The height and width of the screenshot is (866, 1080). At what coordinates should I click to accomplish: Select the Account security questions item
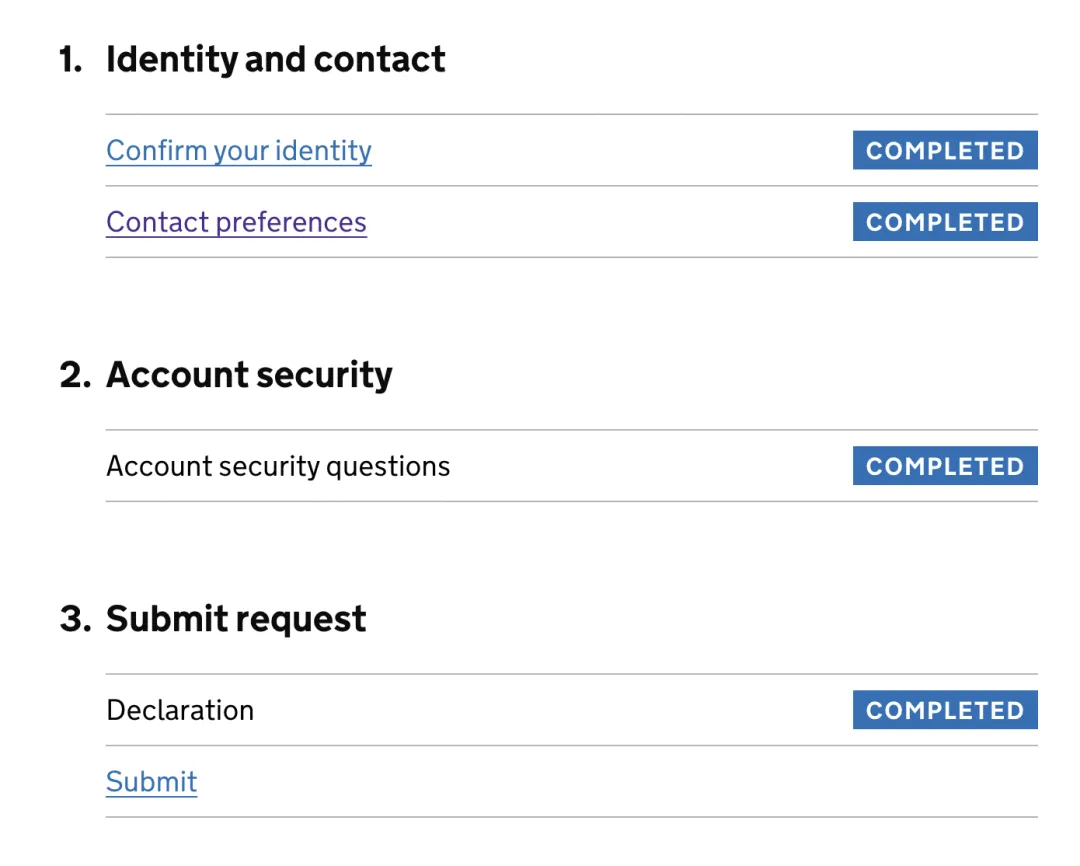[x=278, y=466]
